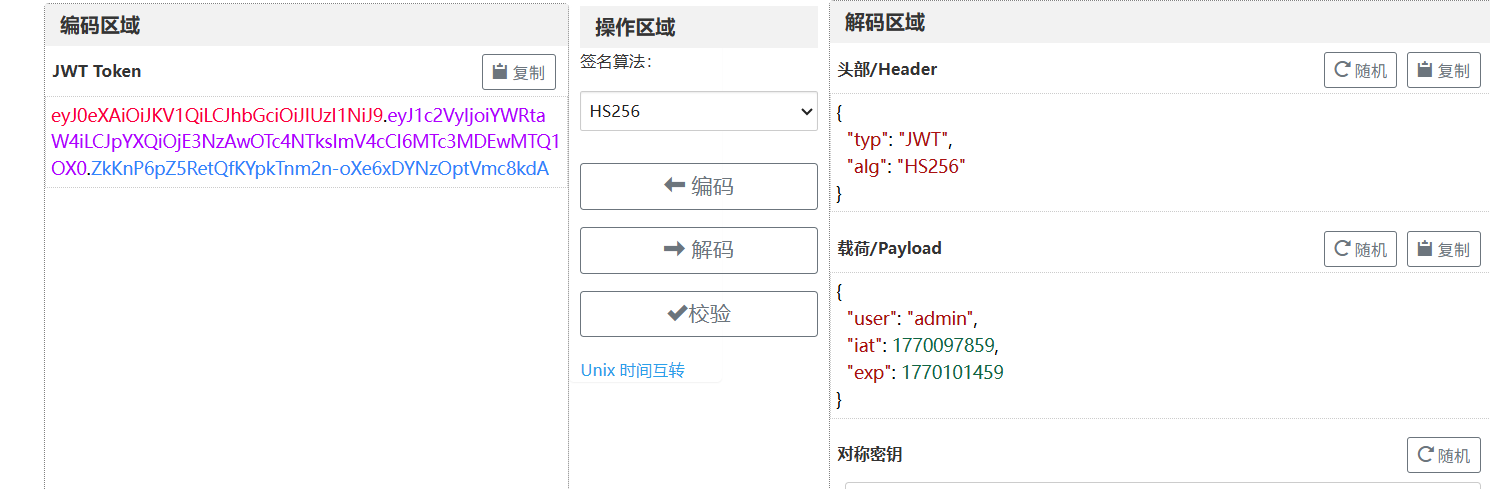The width and height of the screenshot is (1490, 489).
Task: Randomize the 载荷/Payload content
Action: (x=1360, y=249)
